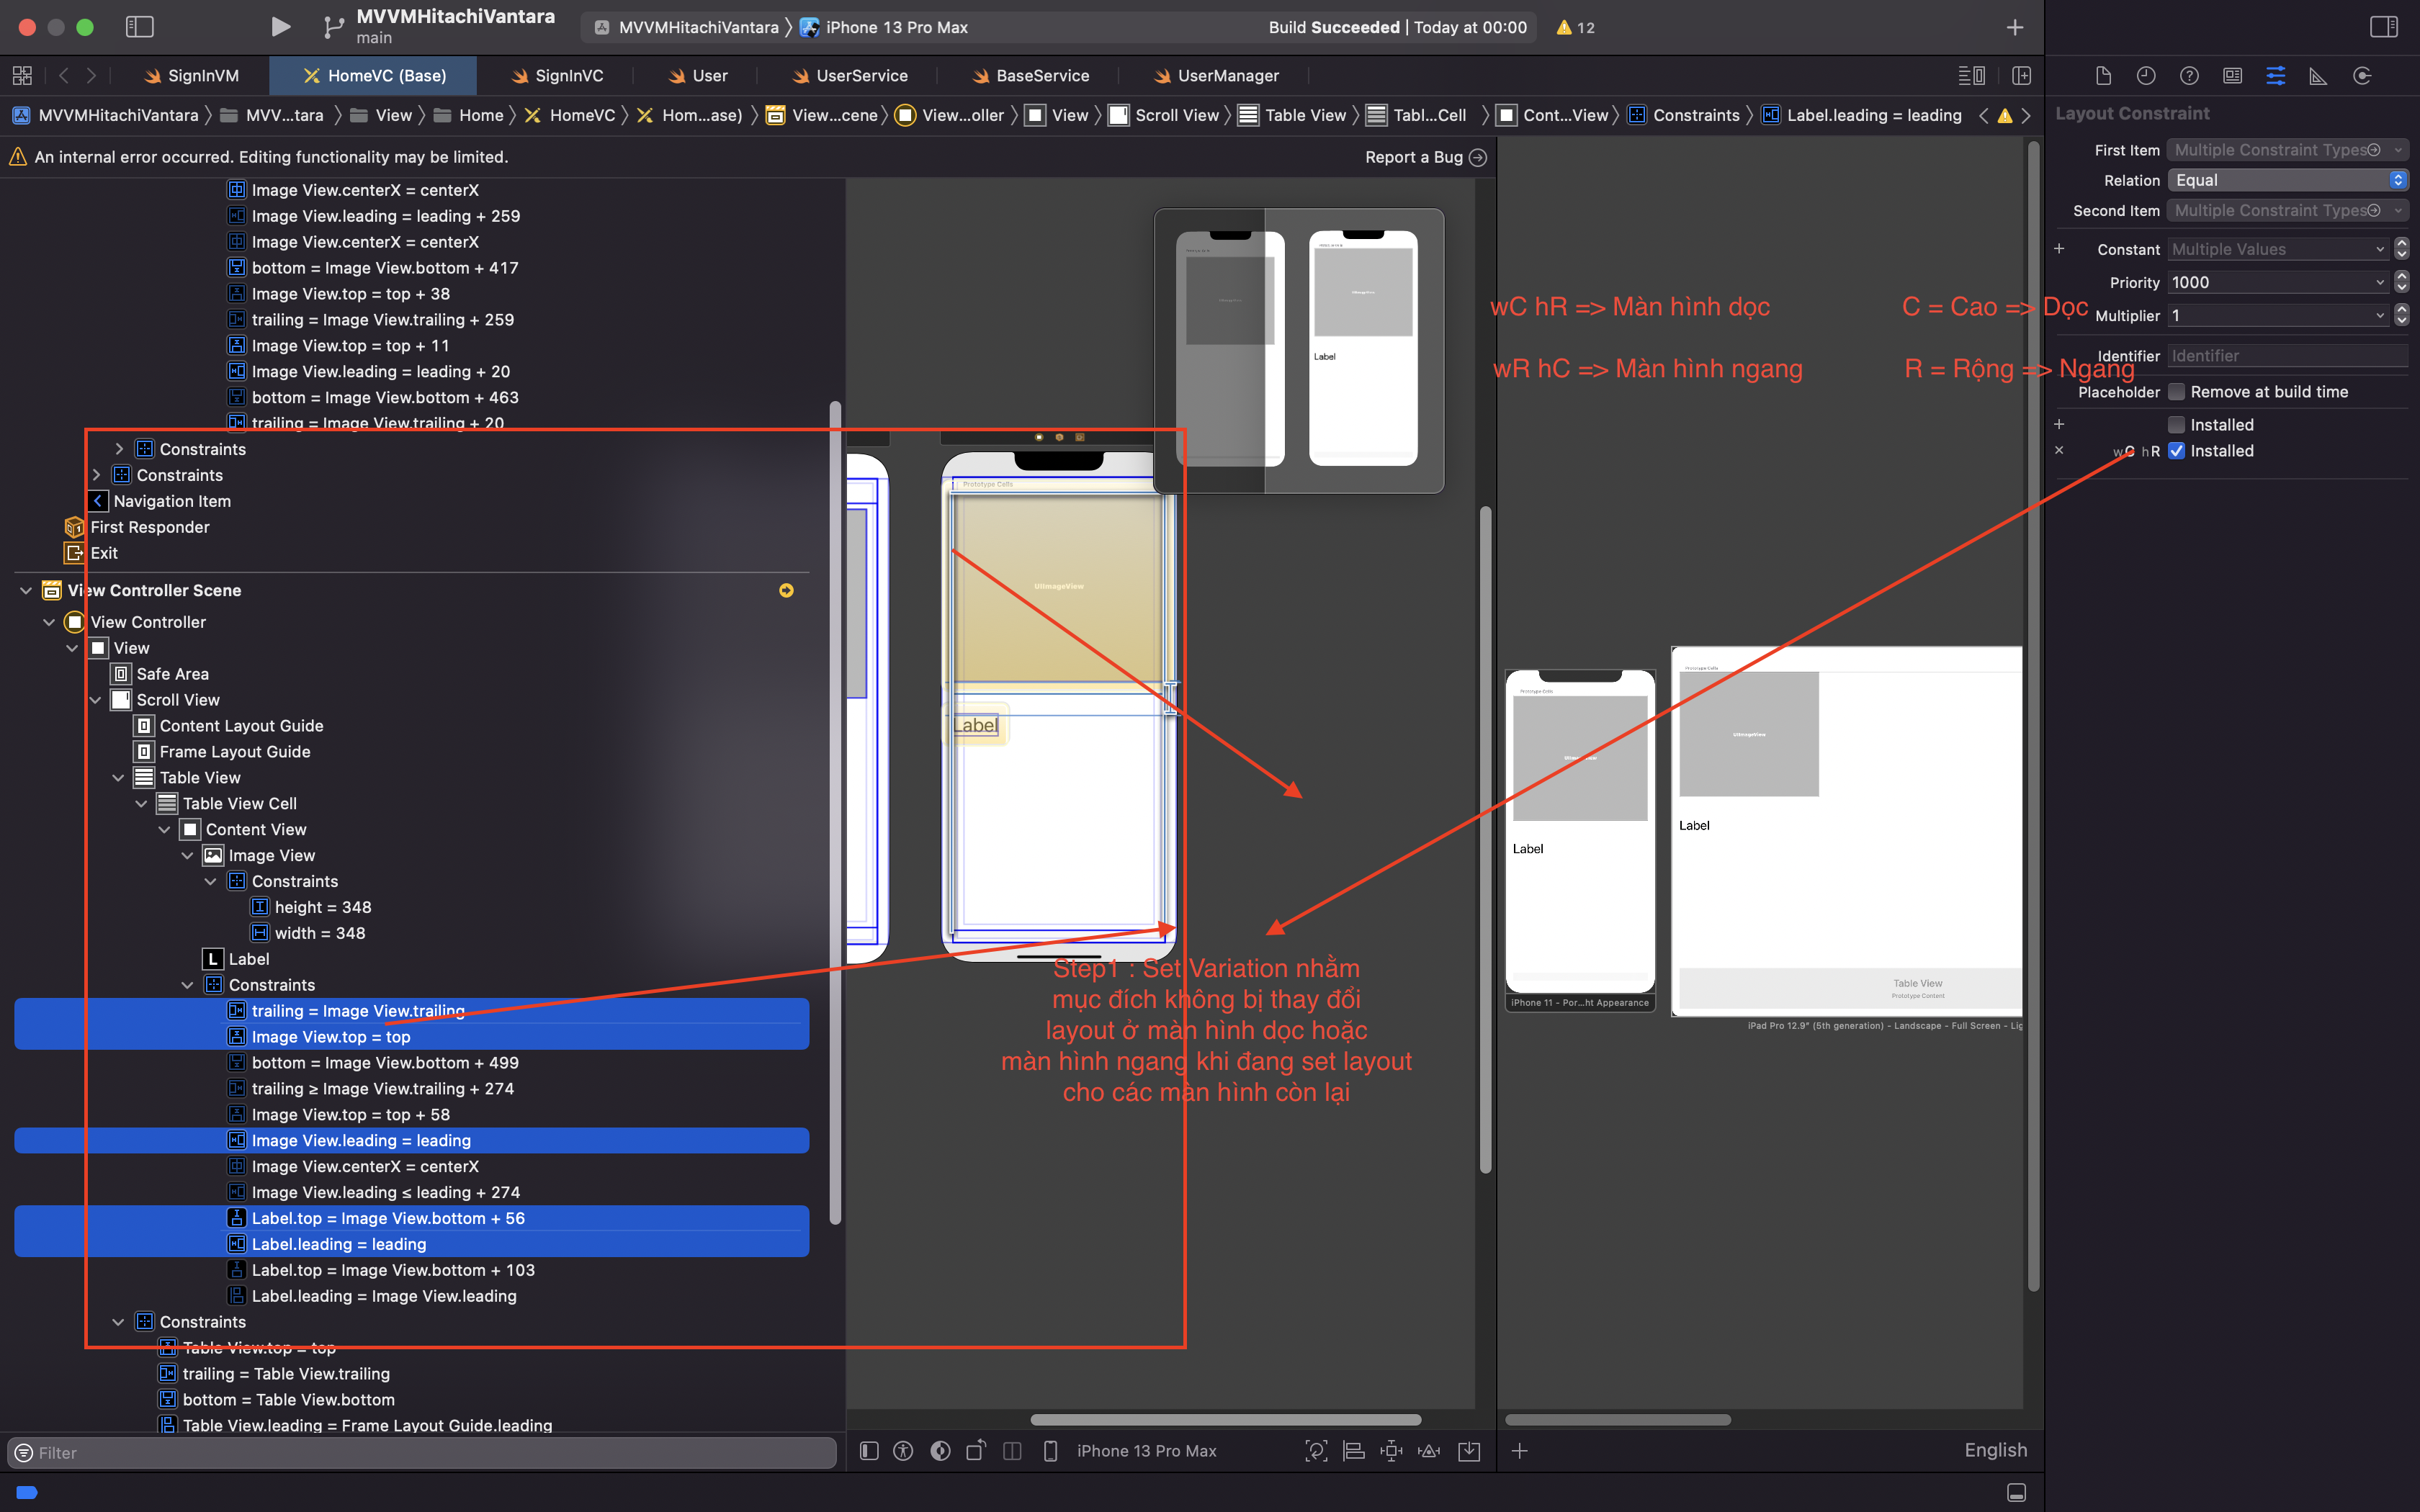Click the Update Frames icon in canvas bar
Screen dimensions: 2420x1512
1316,1451
